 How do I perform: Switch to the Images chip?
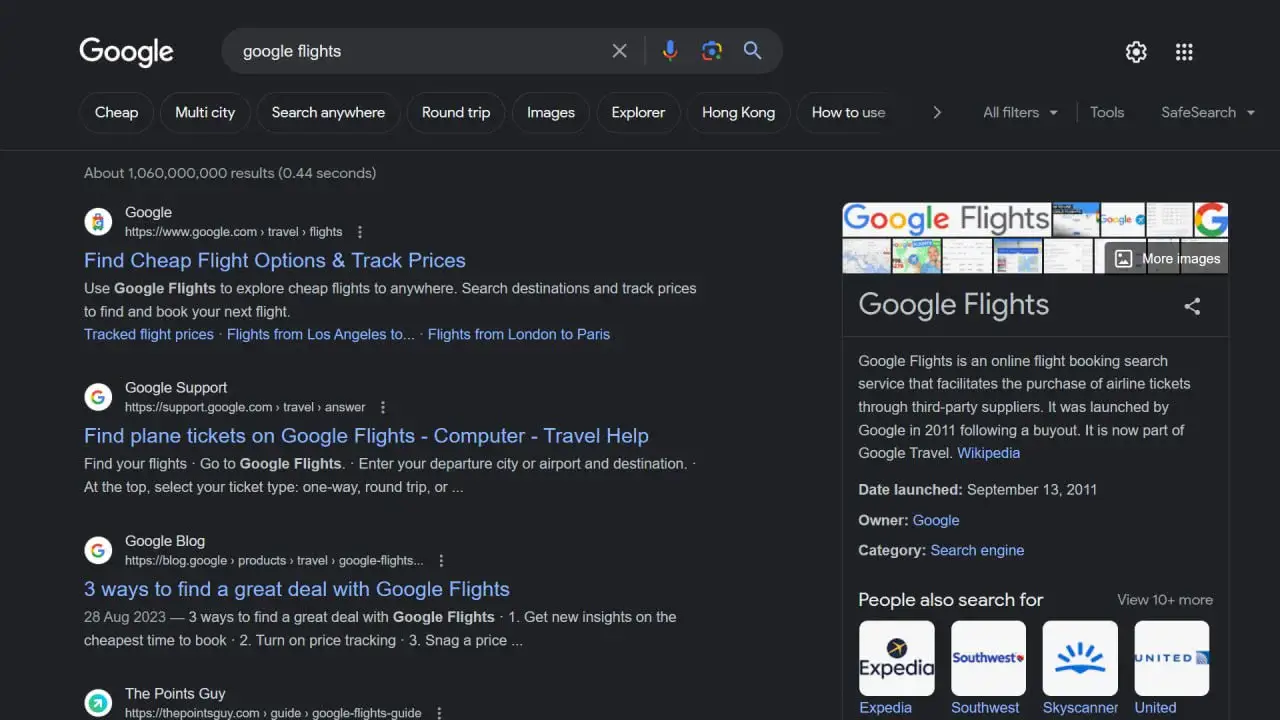click(x=551, y=112)
